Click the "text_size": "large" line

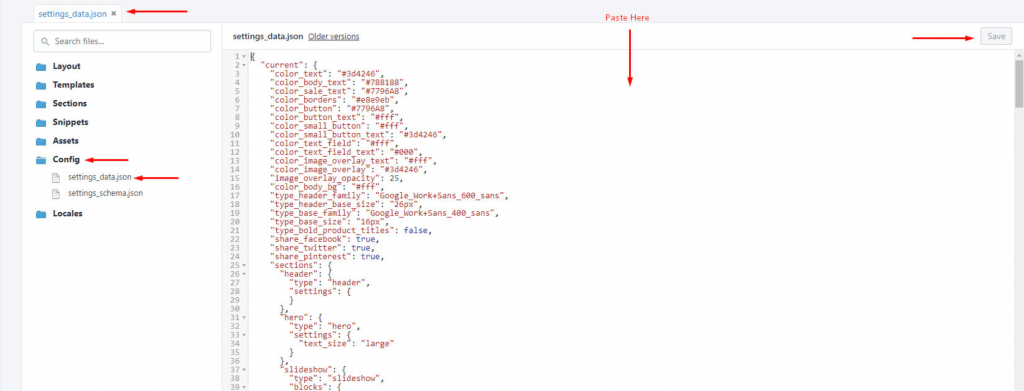pyautogui.click(x=347, y=343)
